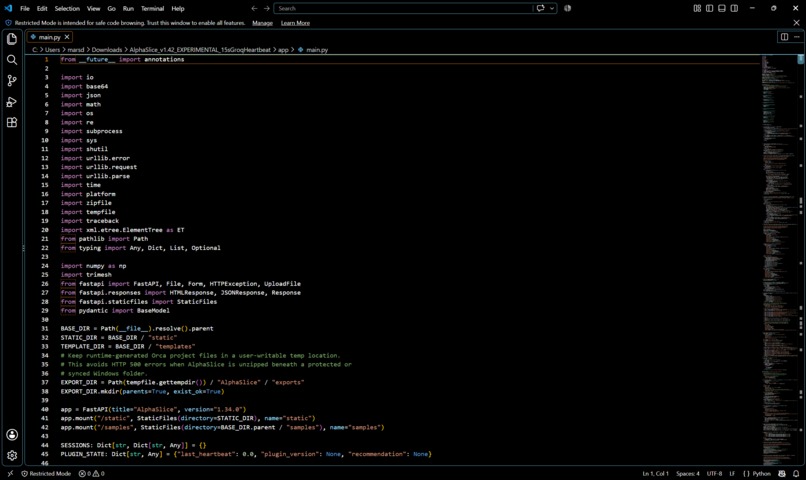Image resolution: width=806 pixels, height=480 pixels.
Task: Open the 'marsd' breadcrumb dropdown
Action: point(76,50)
